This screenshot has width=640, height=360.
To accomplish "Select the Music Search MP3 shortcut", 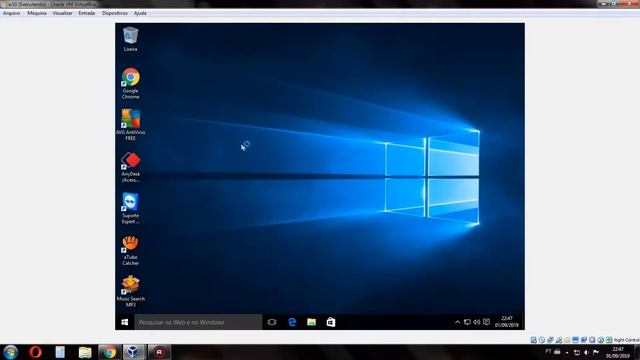I will coord(131,291).
